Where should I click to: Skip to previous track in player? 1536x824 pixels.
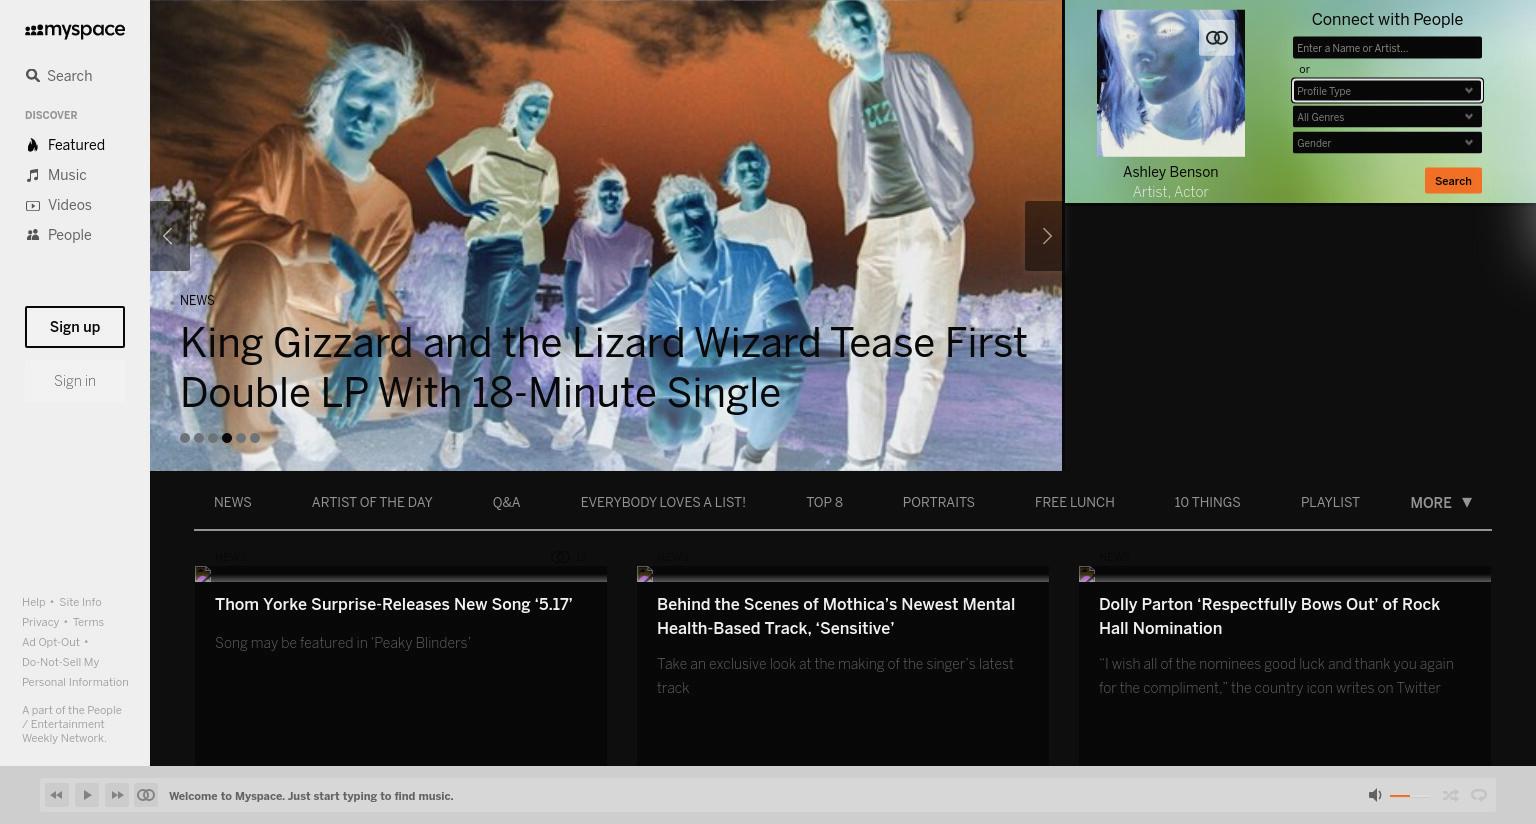57,795
